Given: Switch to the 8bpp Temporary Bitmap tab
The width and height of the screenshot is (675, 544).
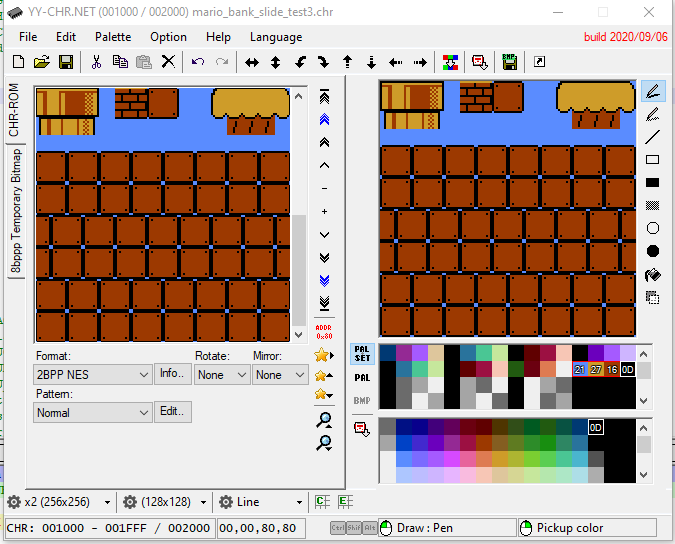Looking at the screenshot, I should coord(15,210).
